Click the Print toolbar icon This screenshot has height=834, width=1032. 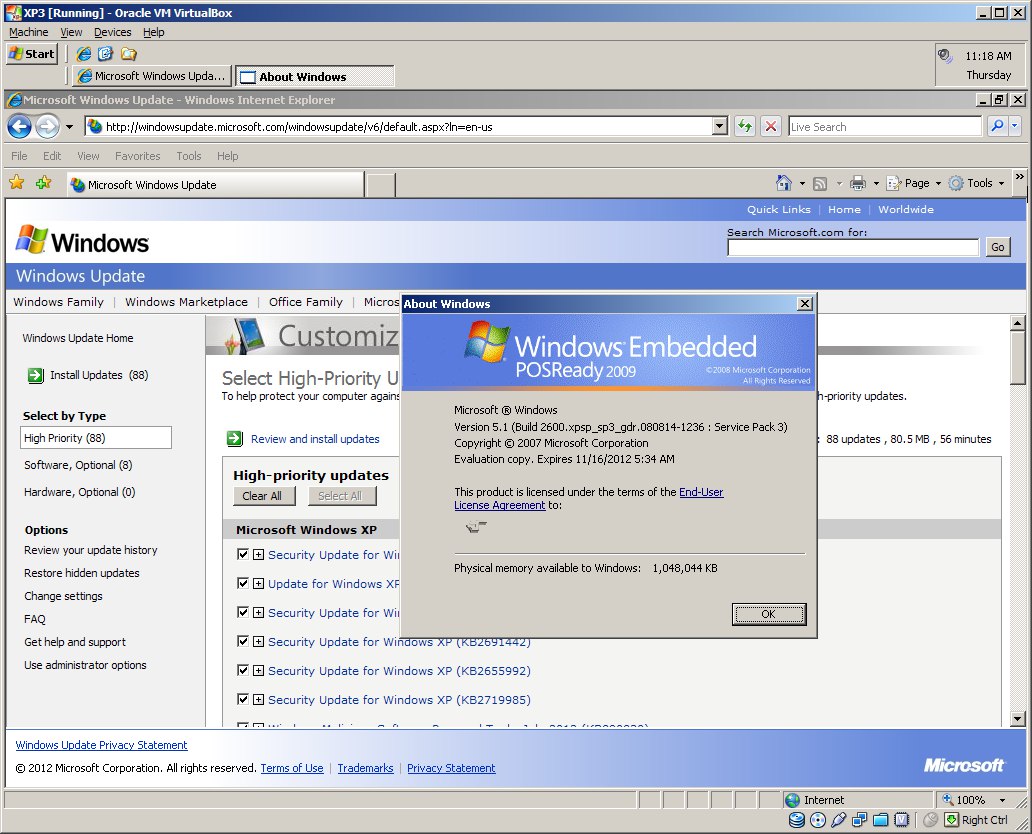pos(858,184)
